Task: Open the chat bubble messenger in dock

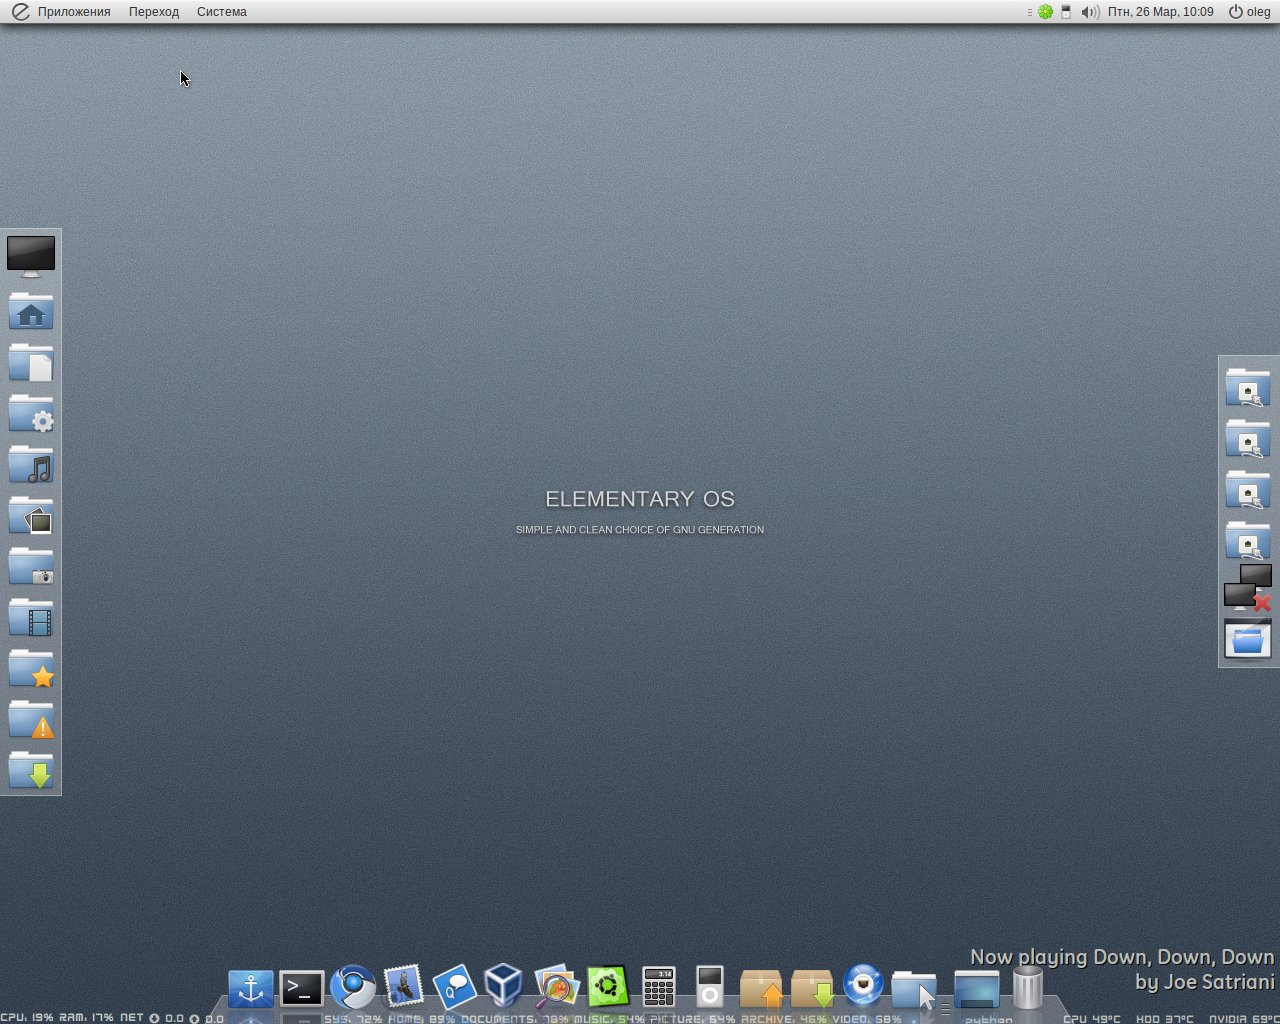Action: click(x=455, y=988)
